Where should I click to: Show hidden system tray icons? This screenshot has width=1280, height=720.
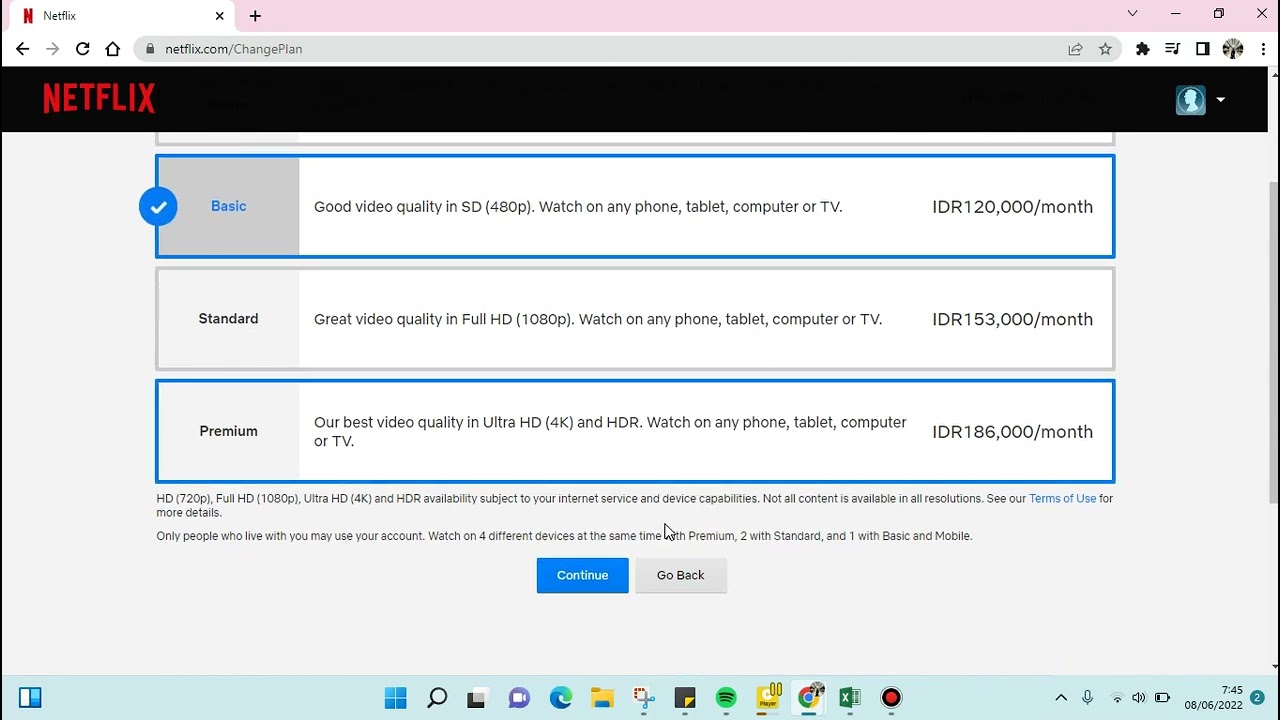[1061, 698]
